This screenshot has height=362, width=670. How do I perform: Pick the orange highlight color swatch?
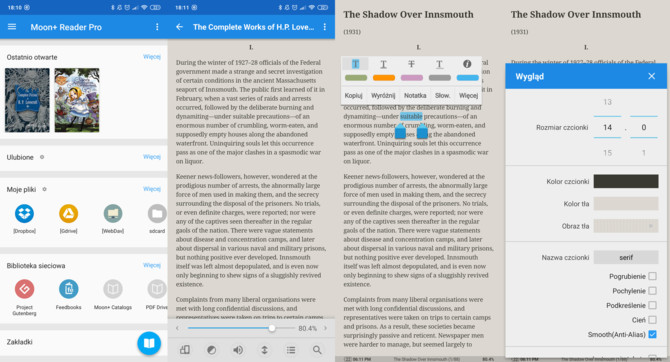pos(384,78)
